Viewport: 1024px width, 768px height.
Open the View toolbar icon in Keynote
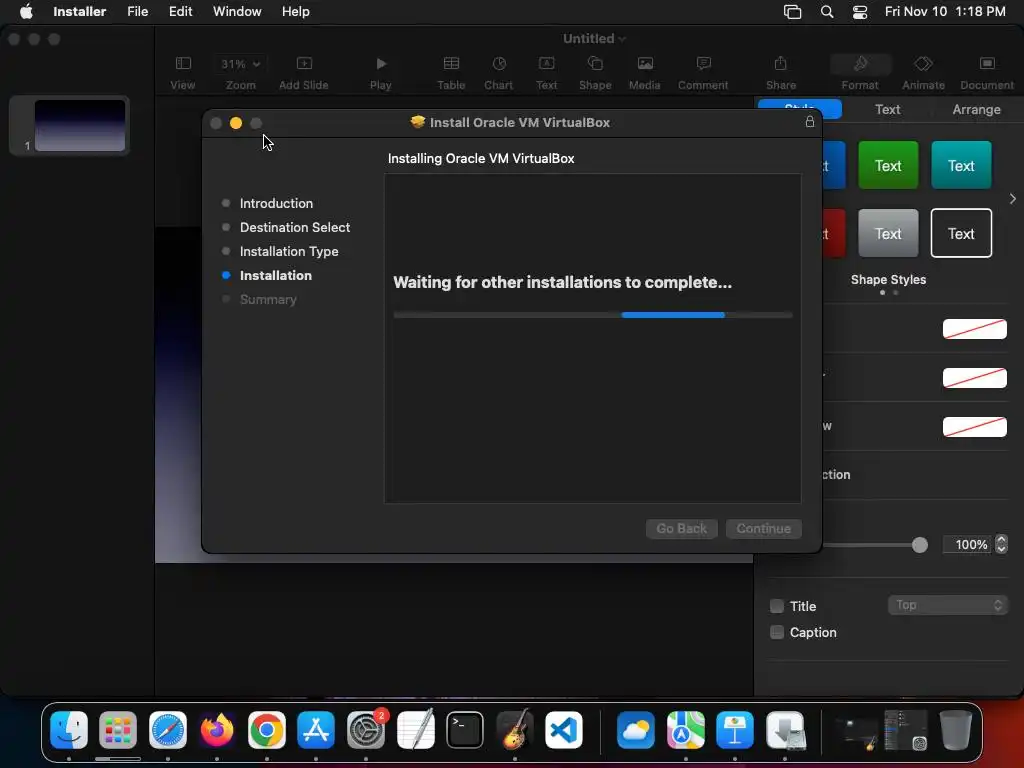click(183, 64)
